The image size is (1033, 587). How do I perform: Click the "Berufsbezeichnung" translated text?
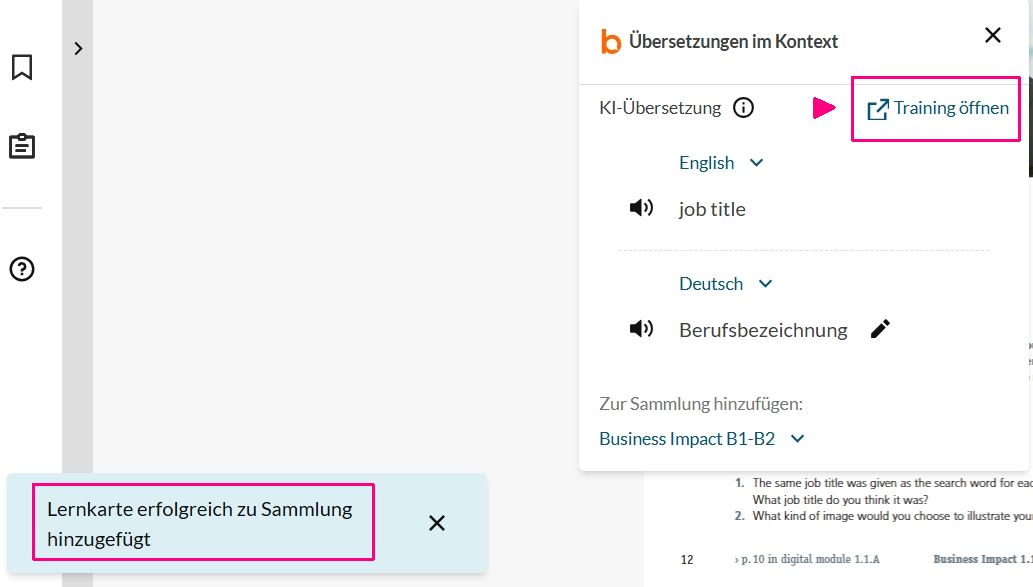pos(763,330)
